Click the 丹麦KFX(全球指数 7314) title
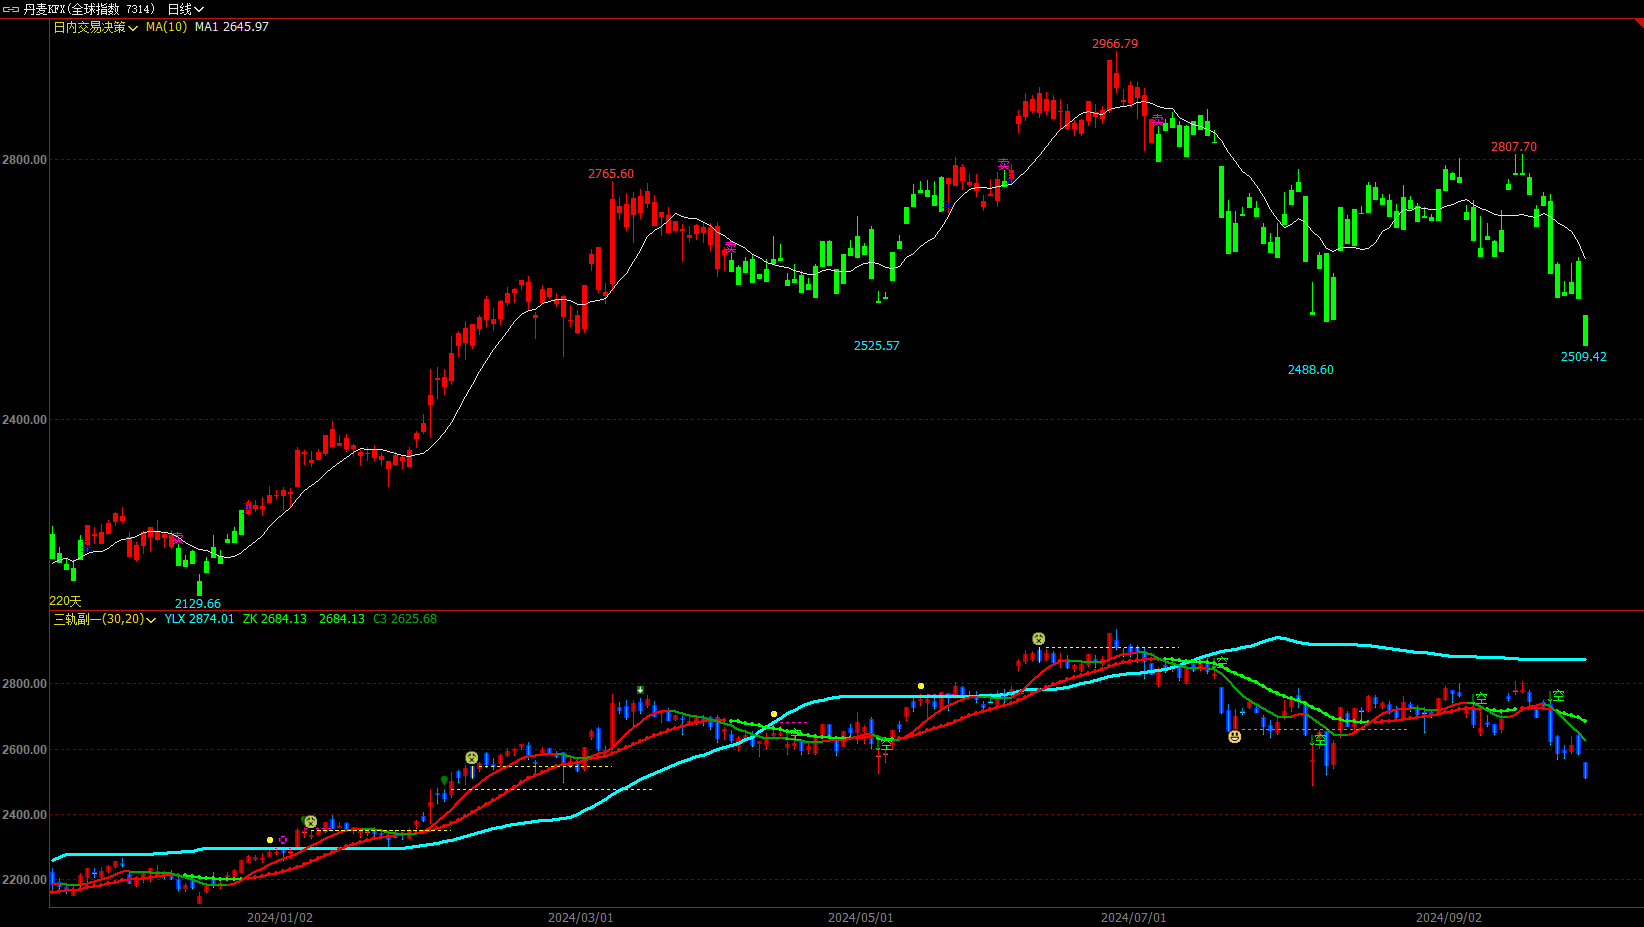The width and height of the screenshot is (1644, 927). [89, 9]
